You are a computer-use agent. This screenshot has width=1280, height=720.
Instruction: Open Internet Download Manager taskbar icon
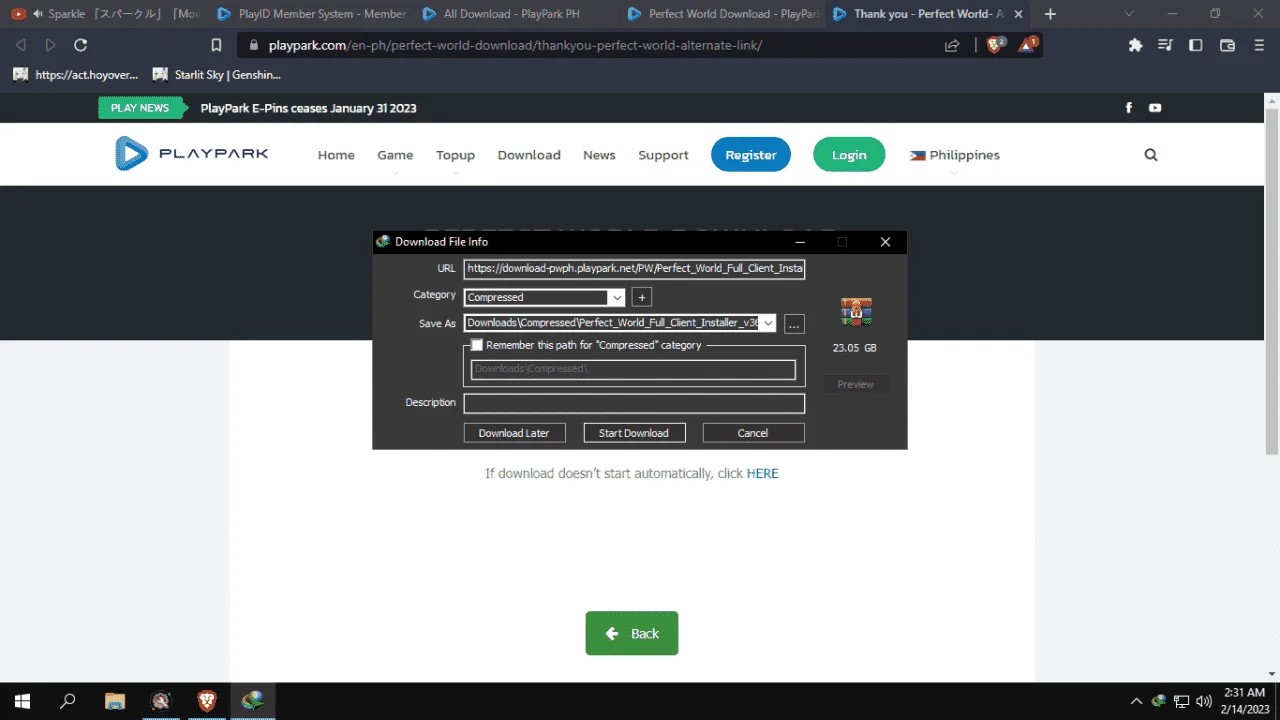[x=253, y=701]
